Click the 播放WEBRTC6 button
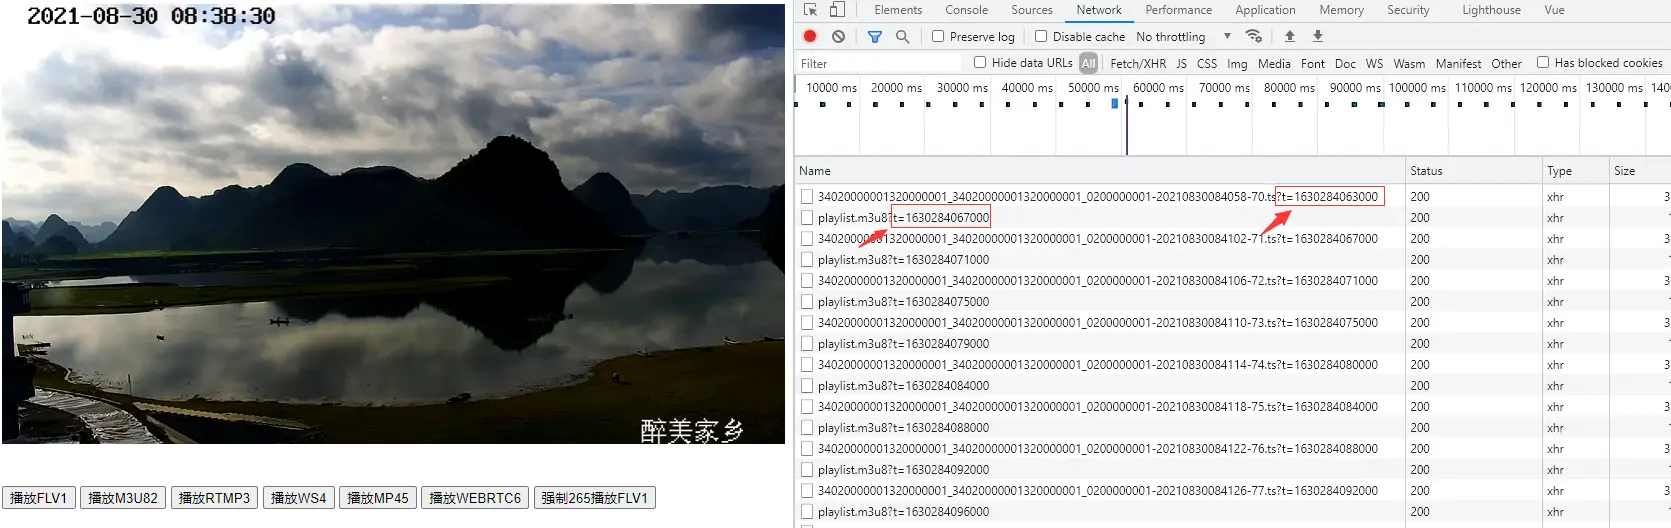 tap(475, 498)
